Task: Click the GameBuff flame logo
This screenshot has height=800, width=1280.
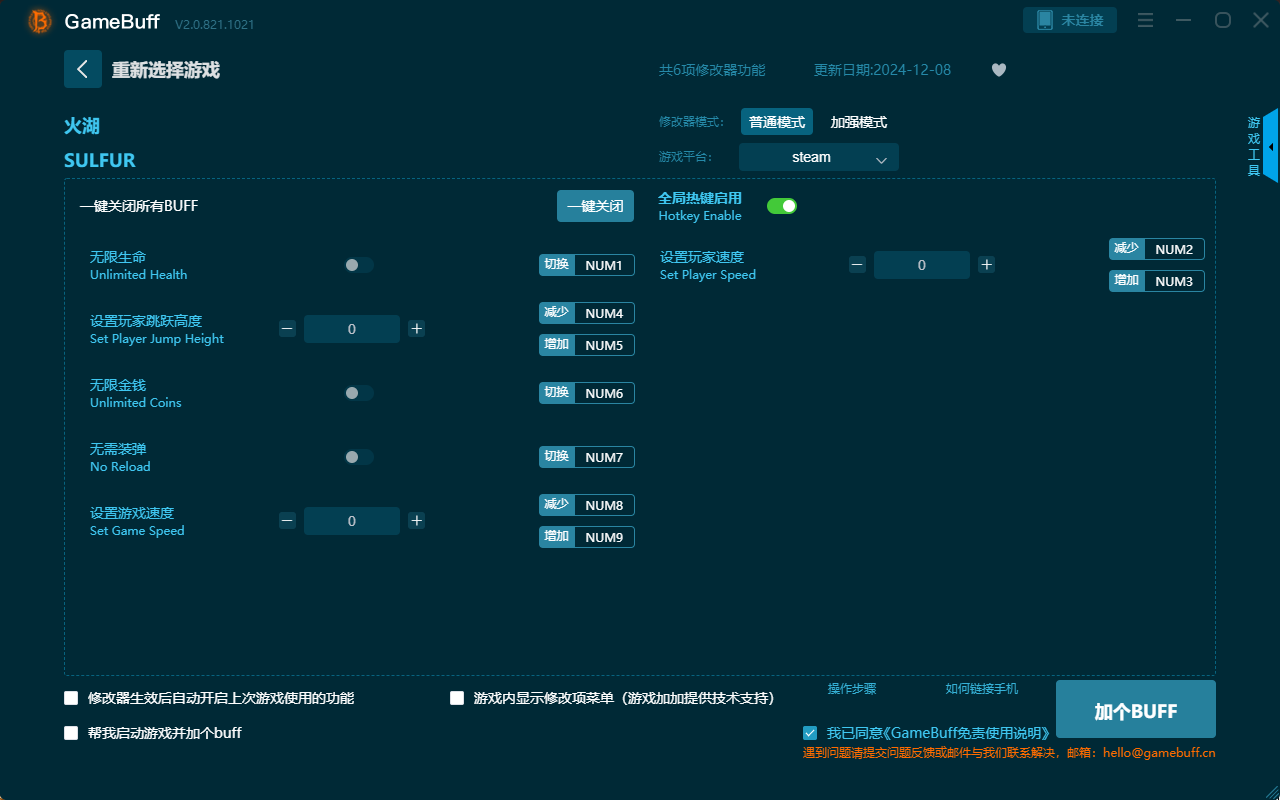Action: pos(38,20)
